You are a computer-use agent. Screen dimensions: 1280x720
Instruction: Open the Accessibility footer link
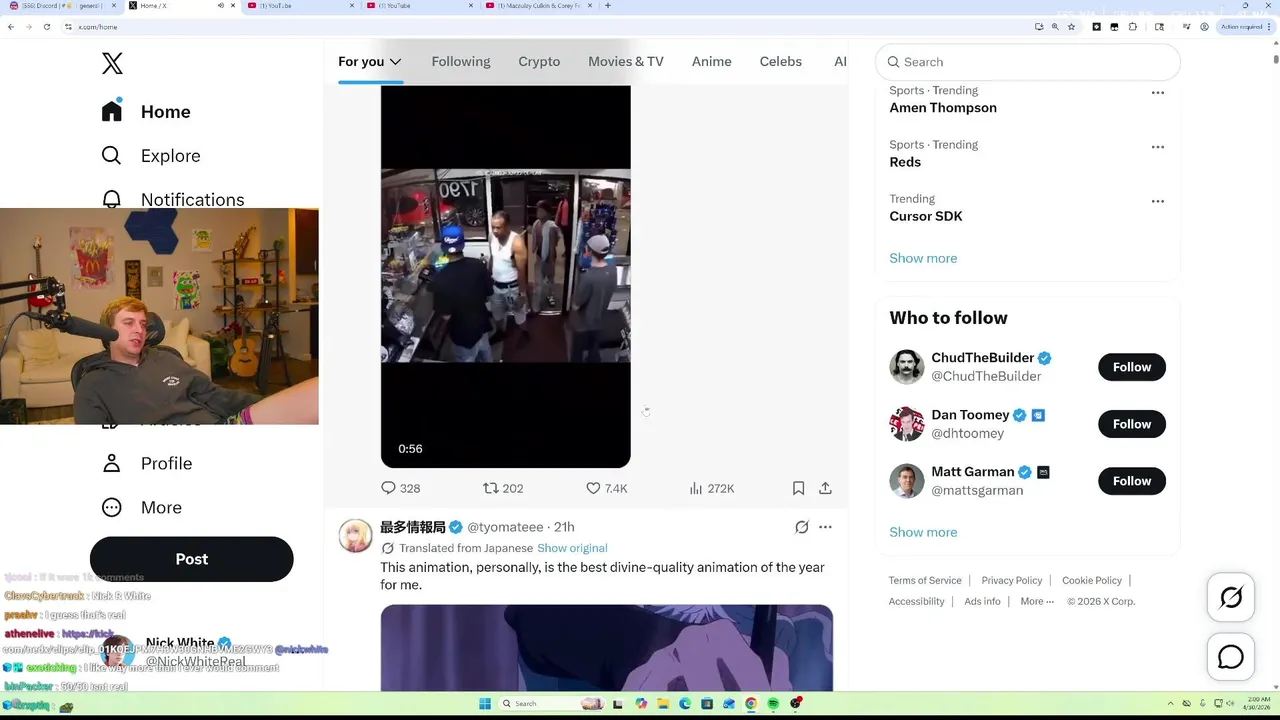point(917,601)
